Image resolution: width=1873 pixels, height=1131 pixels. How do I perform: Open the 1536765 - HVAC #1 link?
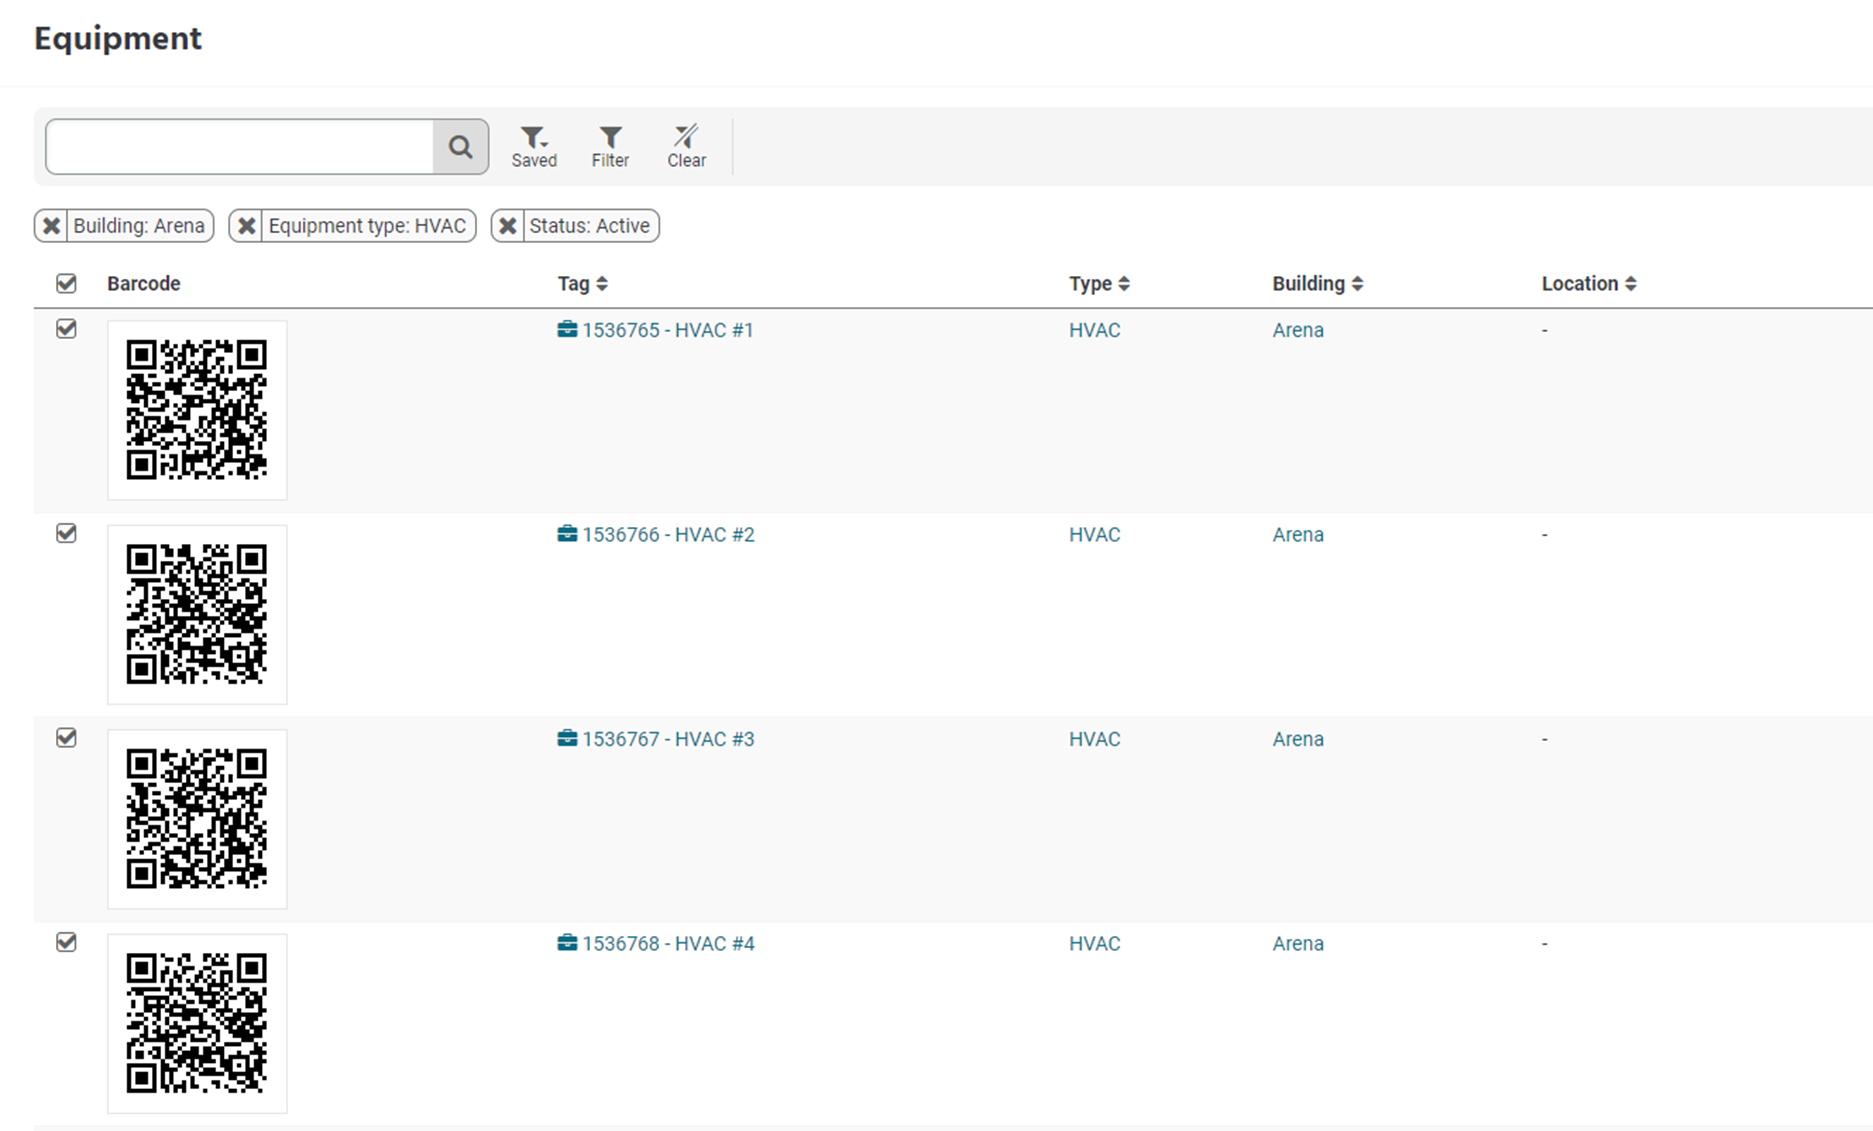667,330
